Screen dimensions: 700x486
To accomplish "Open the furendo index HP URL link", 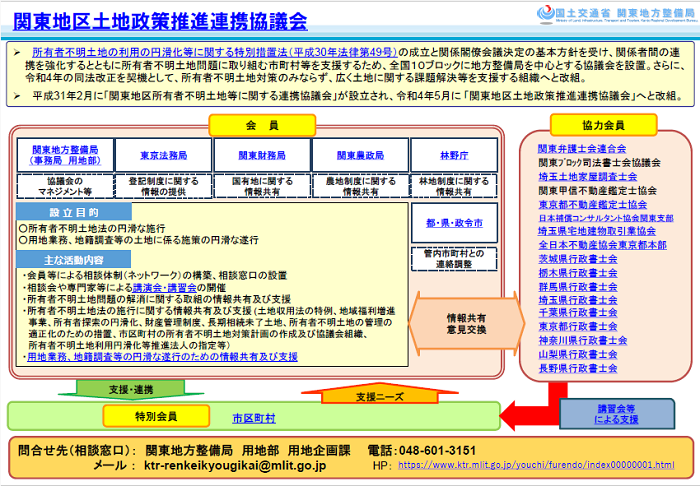I will coord(536,465).
